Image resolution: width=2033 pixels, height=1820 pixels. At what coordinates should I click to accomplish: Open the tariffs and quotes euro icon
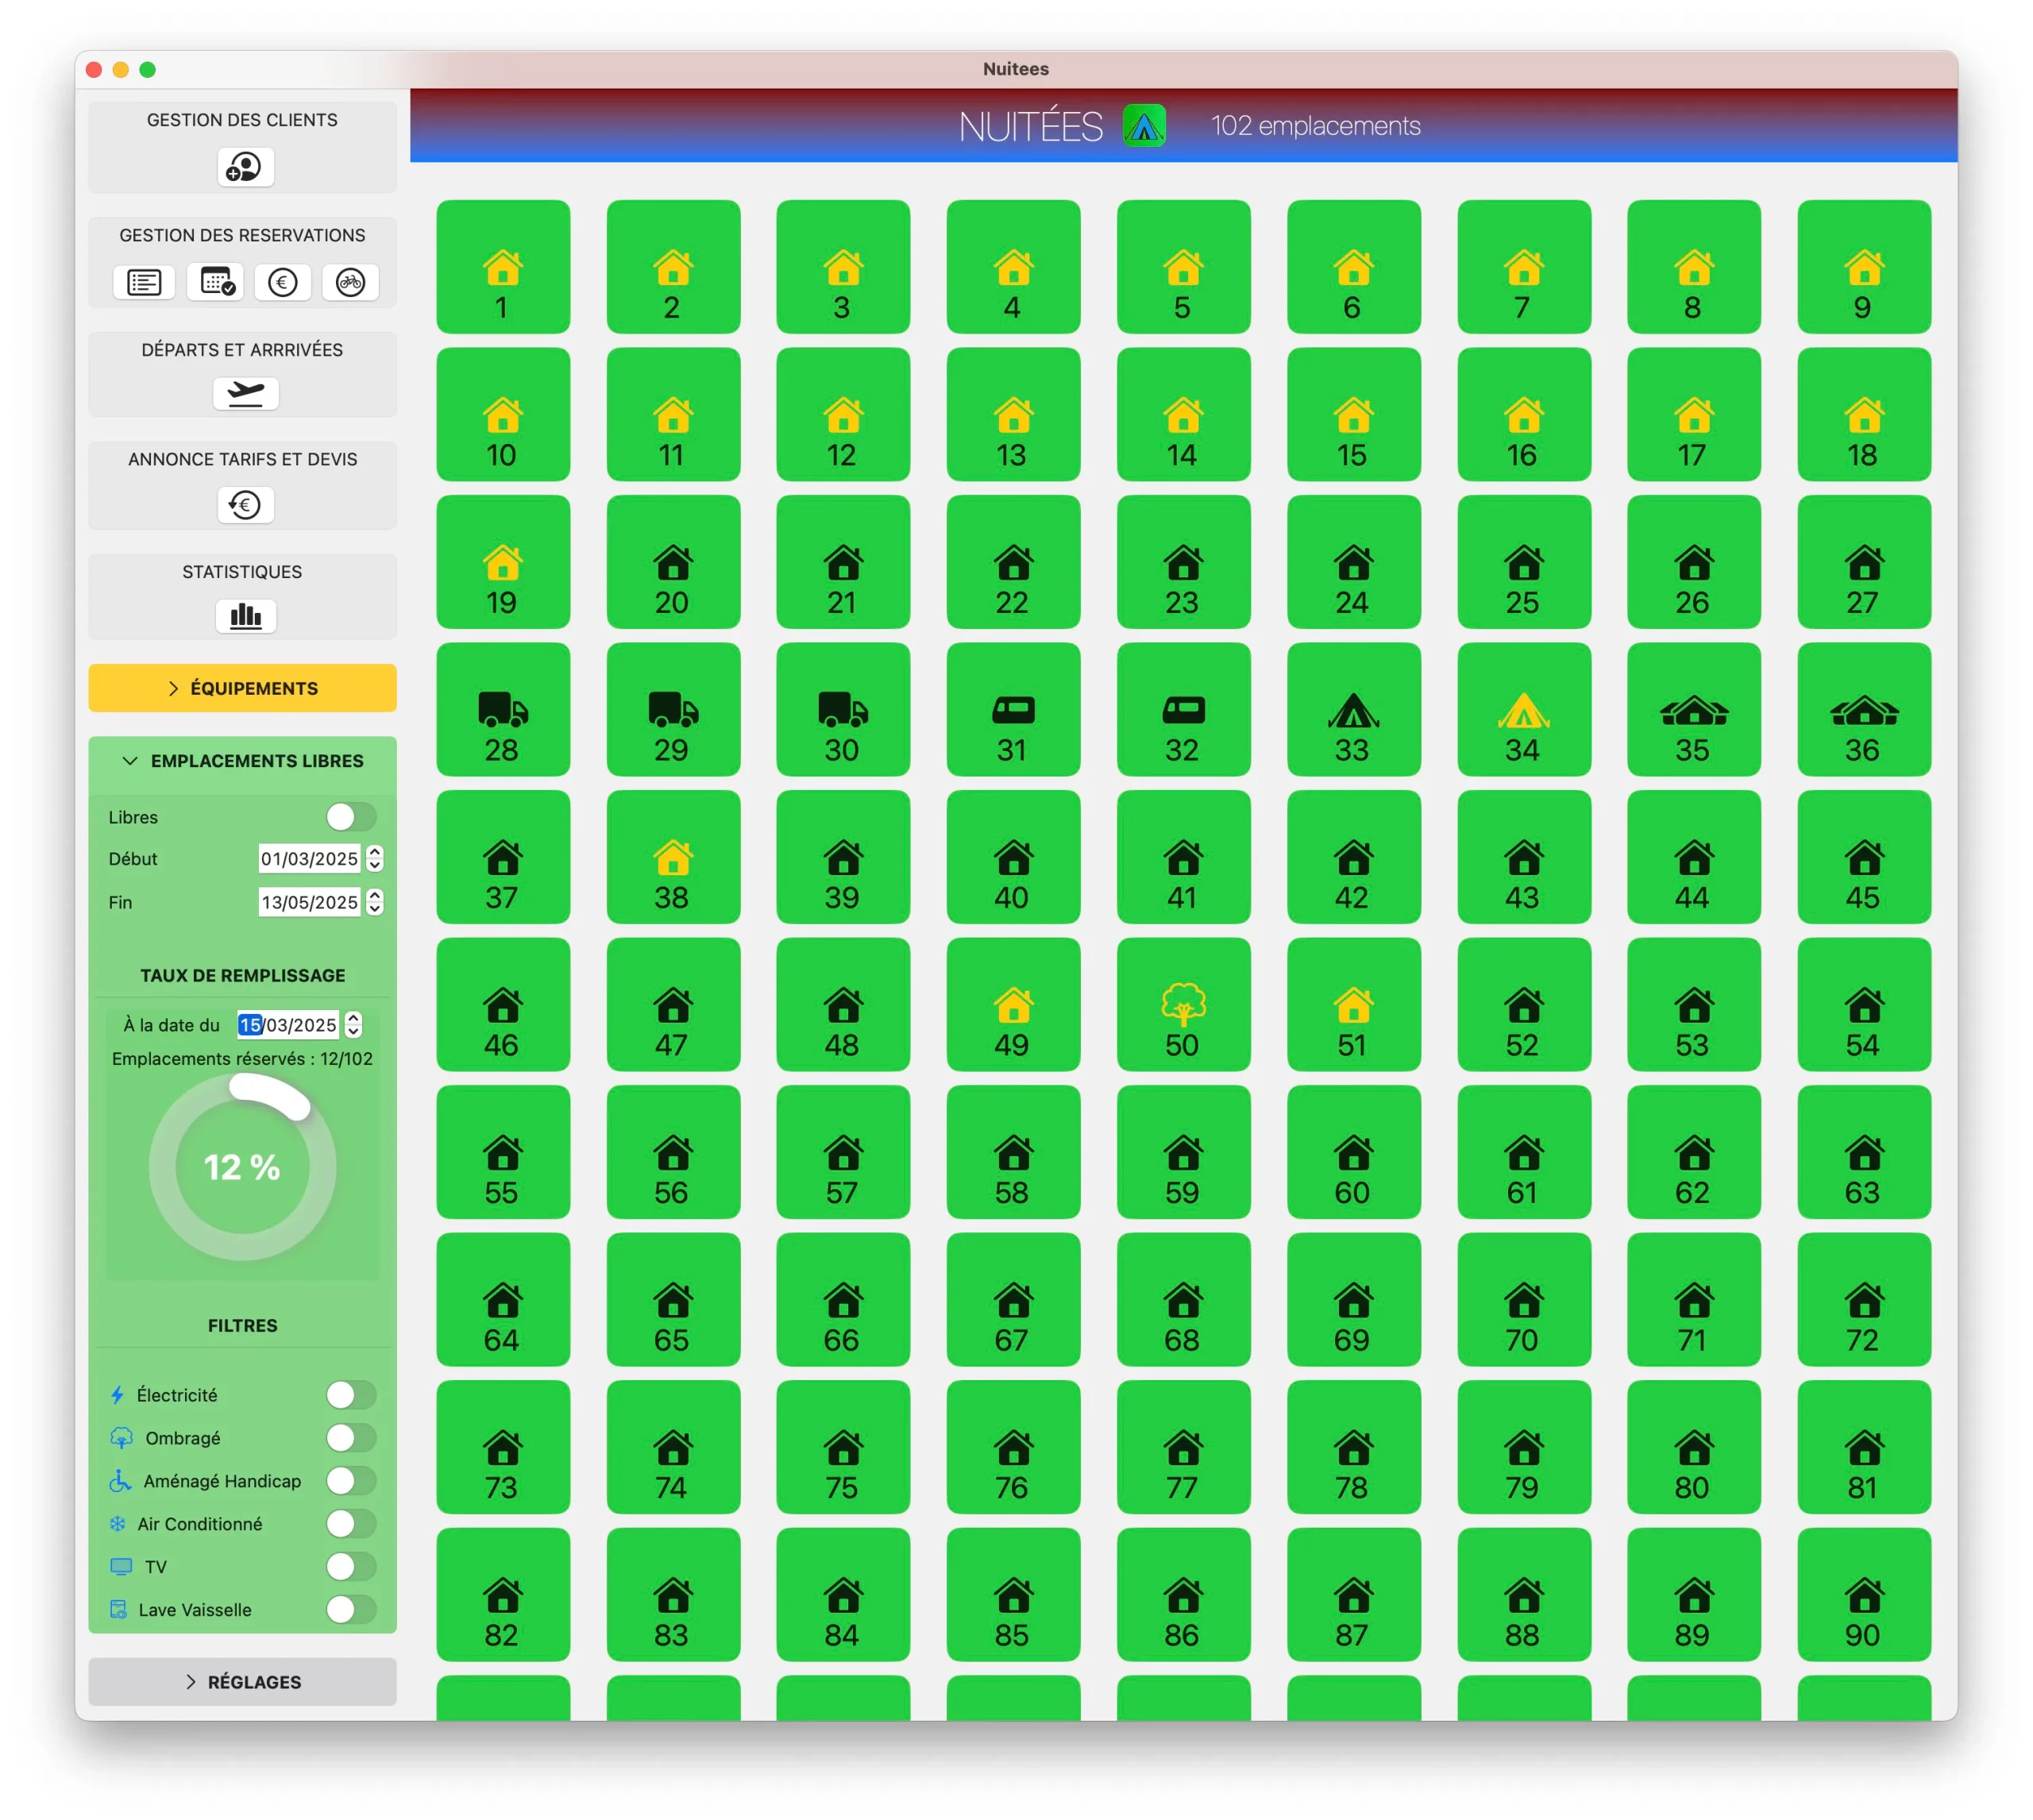click(x=245, y=504)
